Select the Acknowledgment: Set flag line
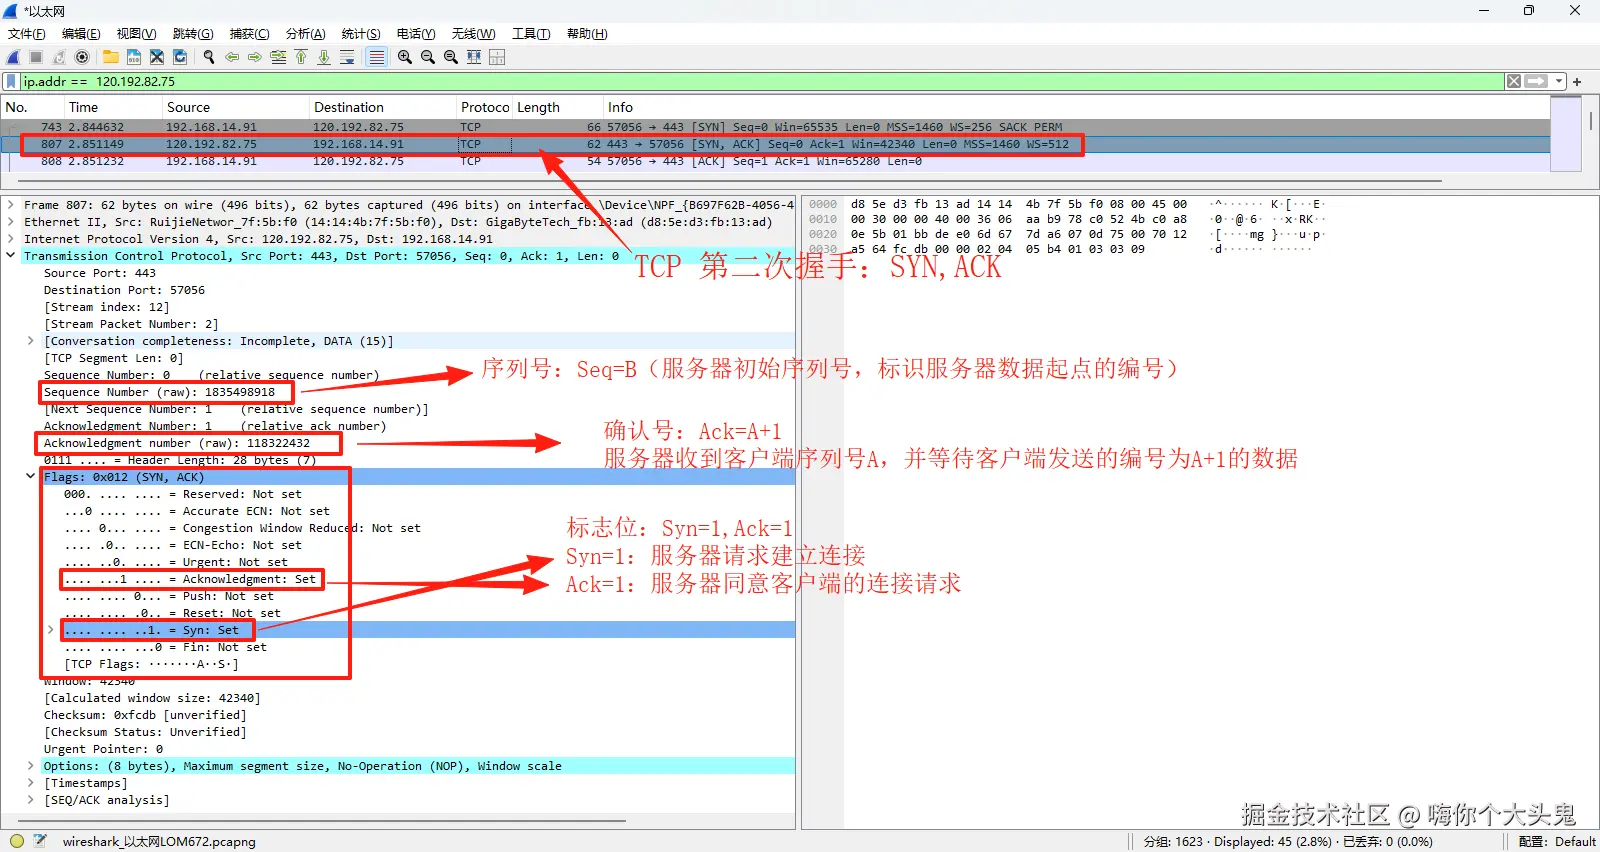This screenshot has height=852, width=1600. pyautogui.click(x=190, y=579)
